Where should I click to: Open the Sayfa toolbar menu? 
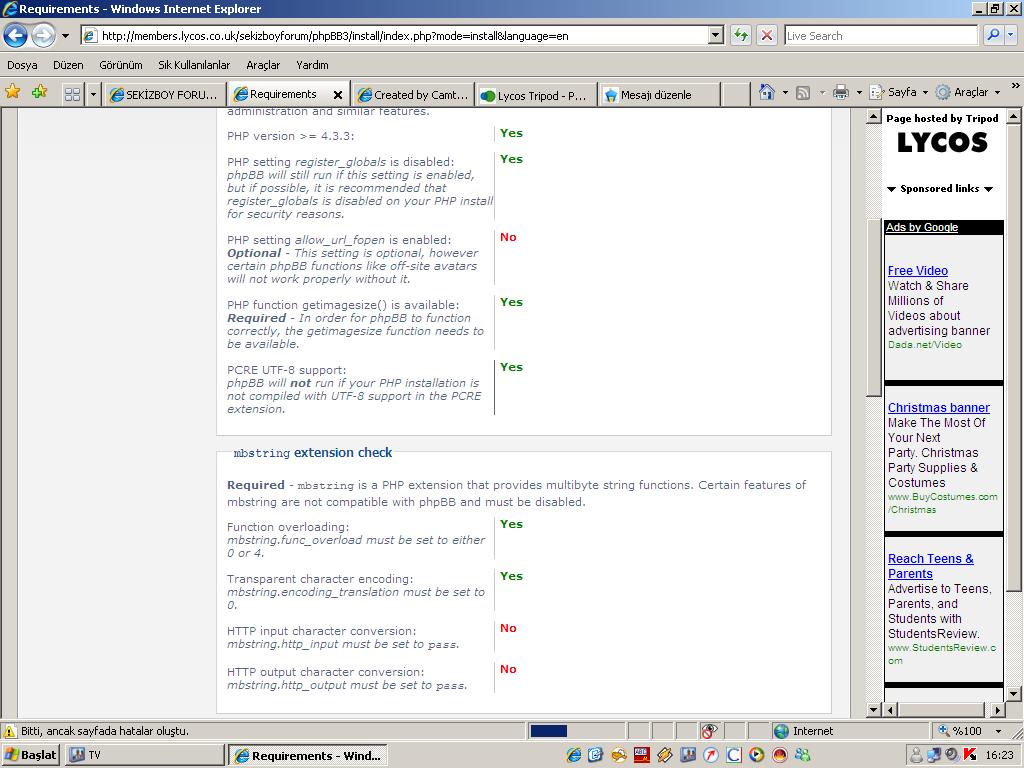(x=899, y=92)
